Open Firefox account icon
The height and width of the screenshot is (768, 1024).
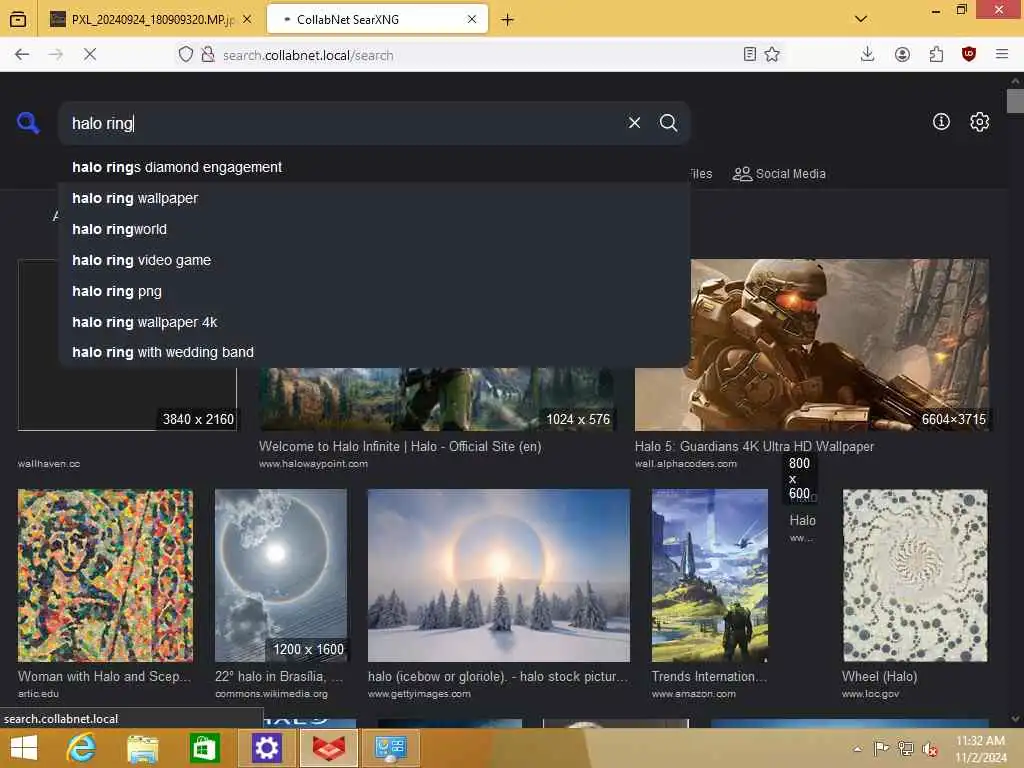(x=902, y=55)
